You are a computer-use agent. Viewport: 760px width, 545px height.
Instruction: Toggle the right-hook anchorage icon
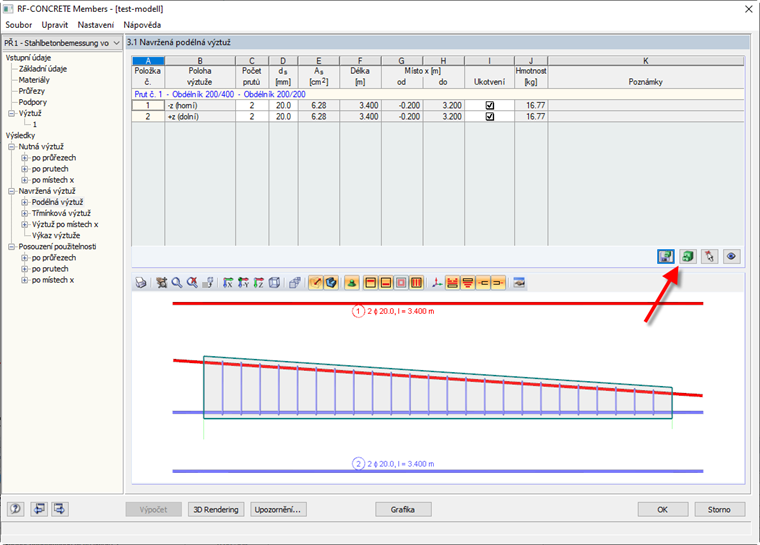coord(498,283)
